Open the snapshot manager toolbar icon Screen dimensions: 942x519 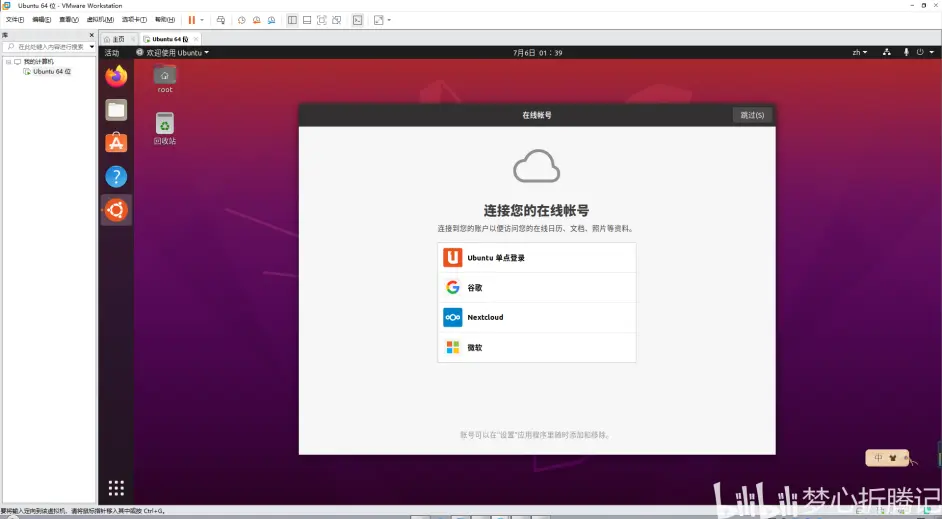pyautogui.click(x=272, y=20)
